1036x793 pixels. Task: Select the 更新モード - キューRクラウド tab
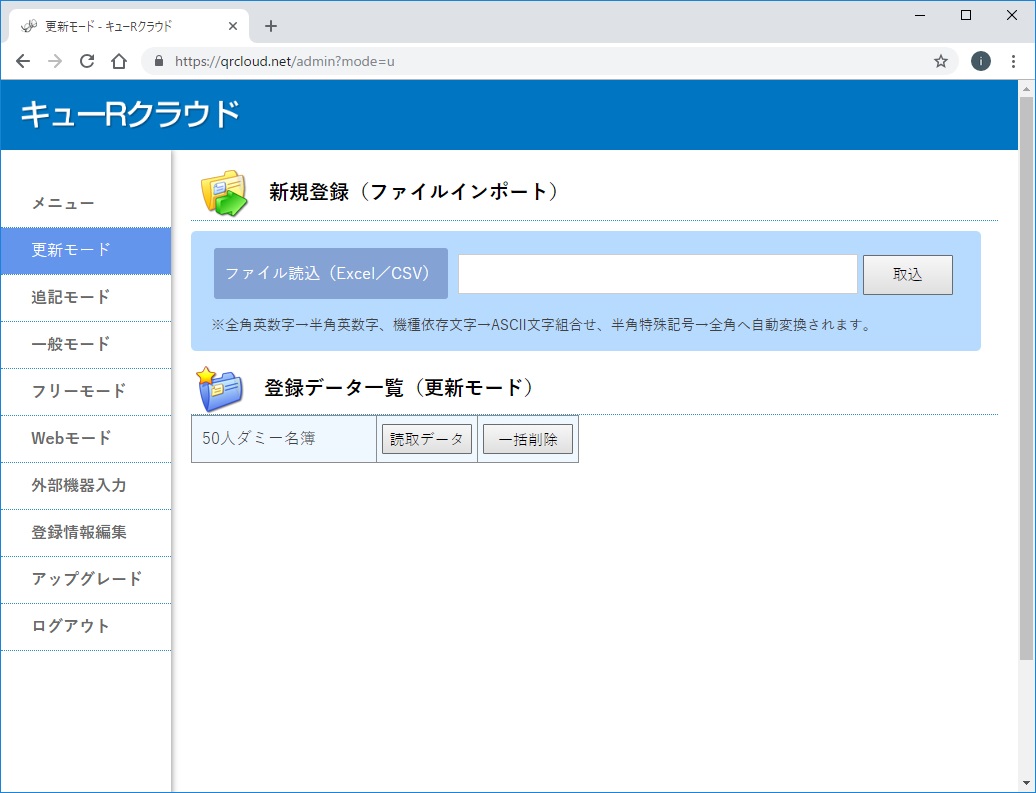tap(129, 26)
